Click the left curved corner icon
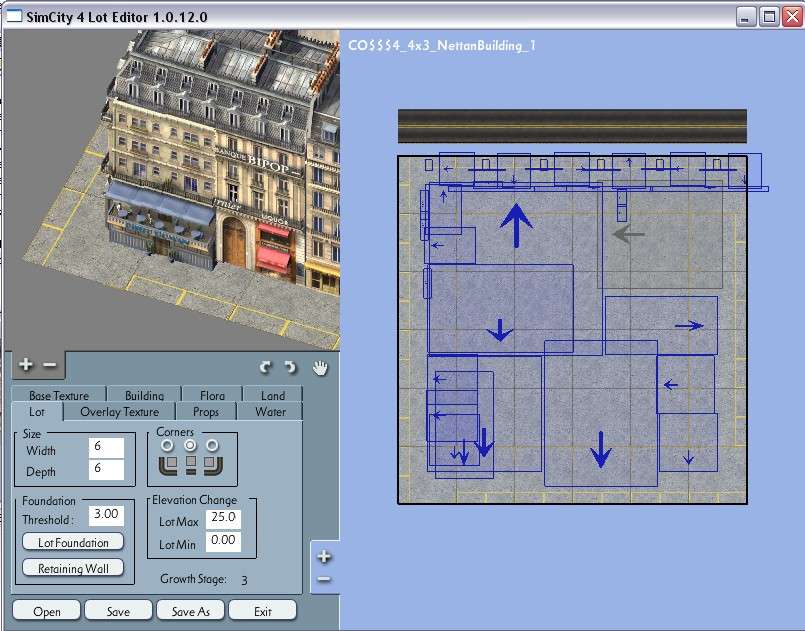The image size is (805, 631). [x=168, y=466]
